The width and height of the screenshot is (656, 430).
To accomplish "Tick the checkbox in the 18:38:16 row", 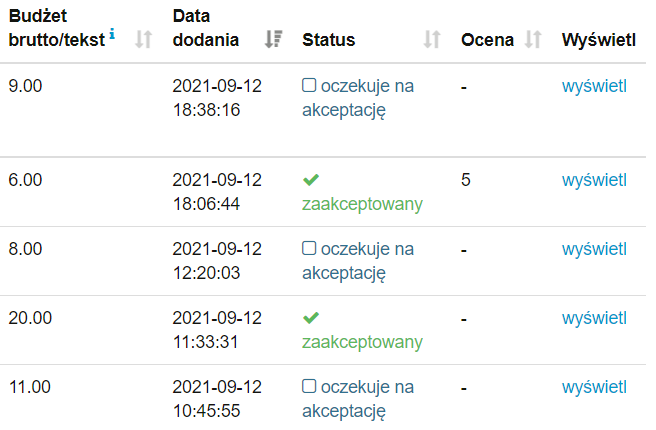I will 309,86.
